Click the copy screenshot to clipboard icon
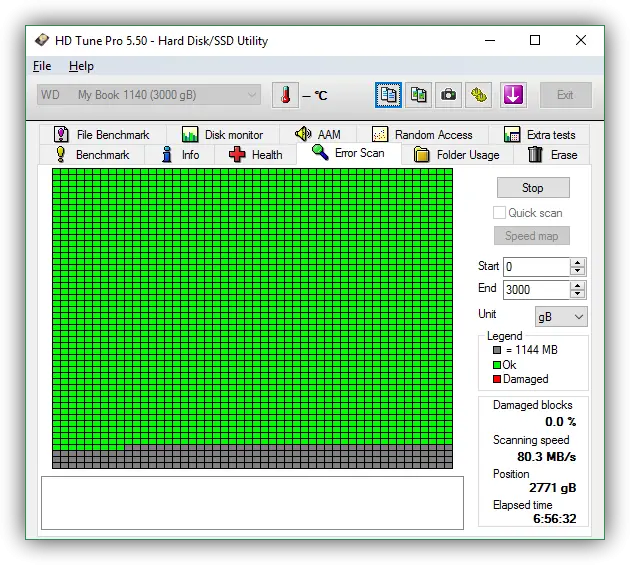 418,95
